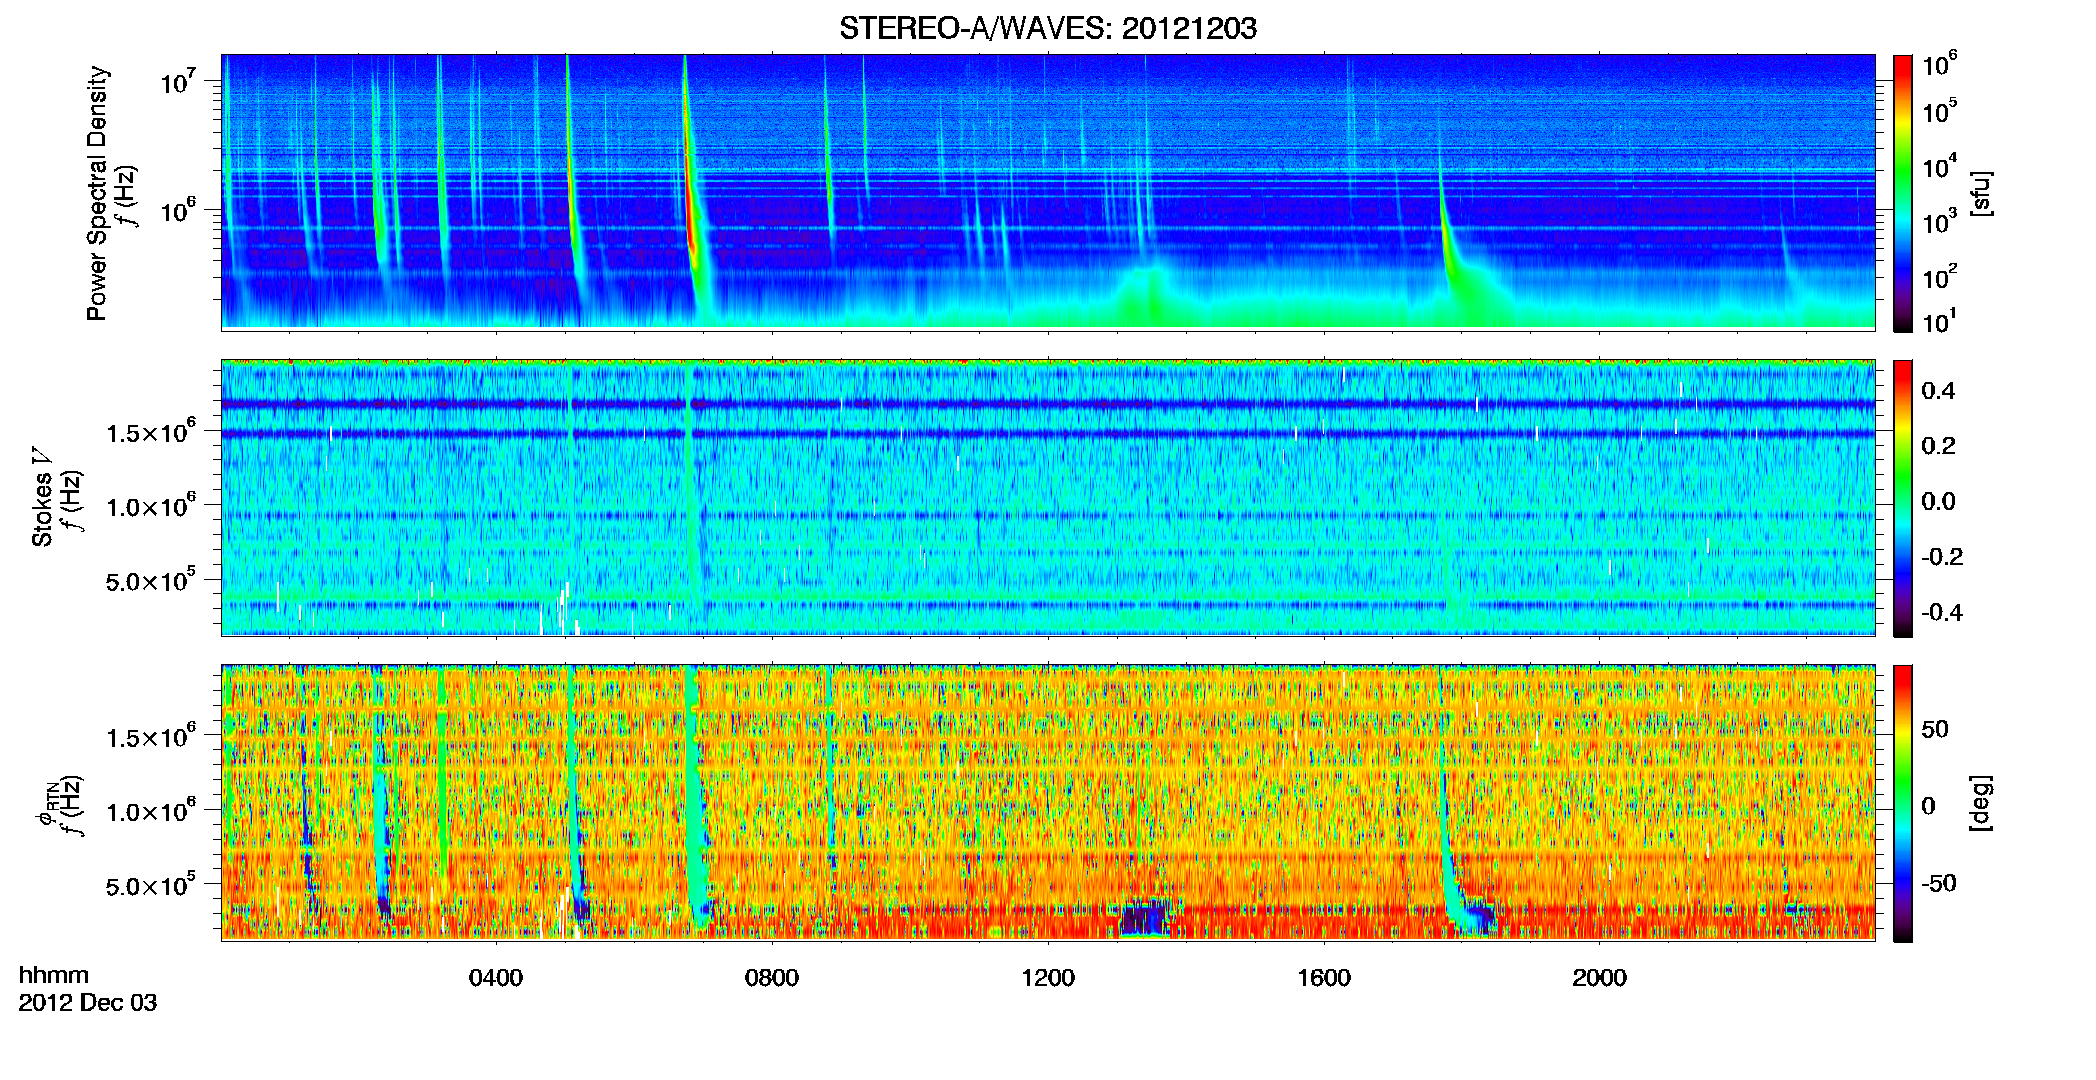Screen dimensions: 2096x1080
Task: Select the 0.2 value on the Stokes V color bar
Action: click(1938, 446)
